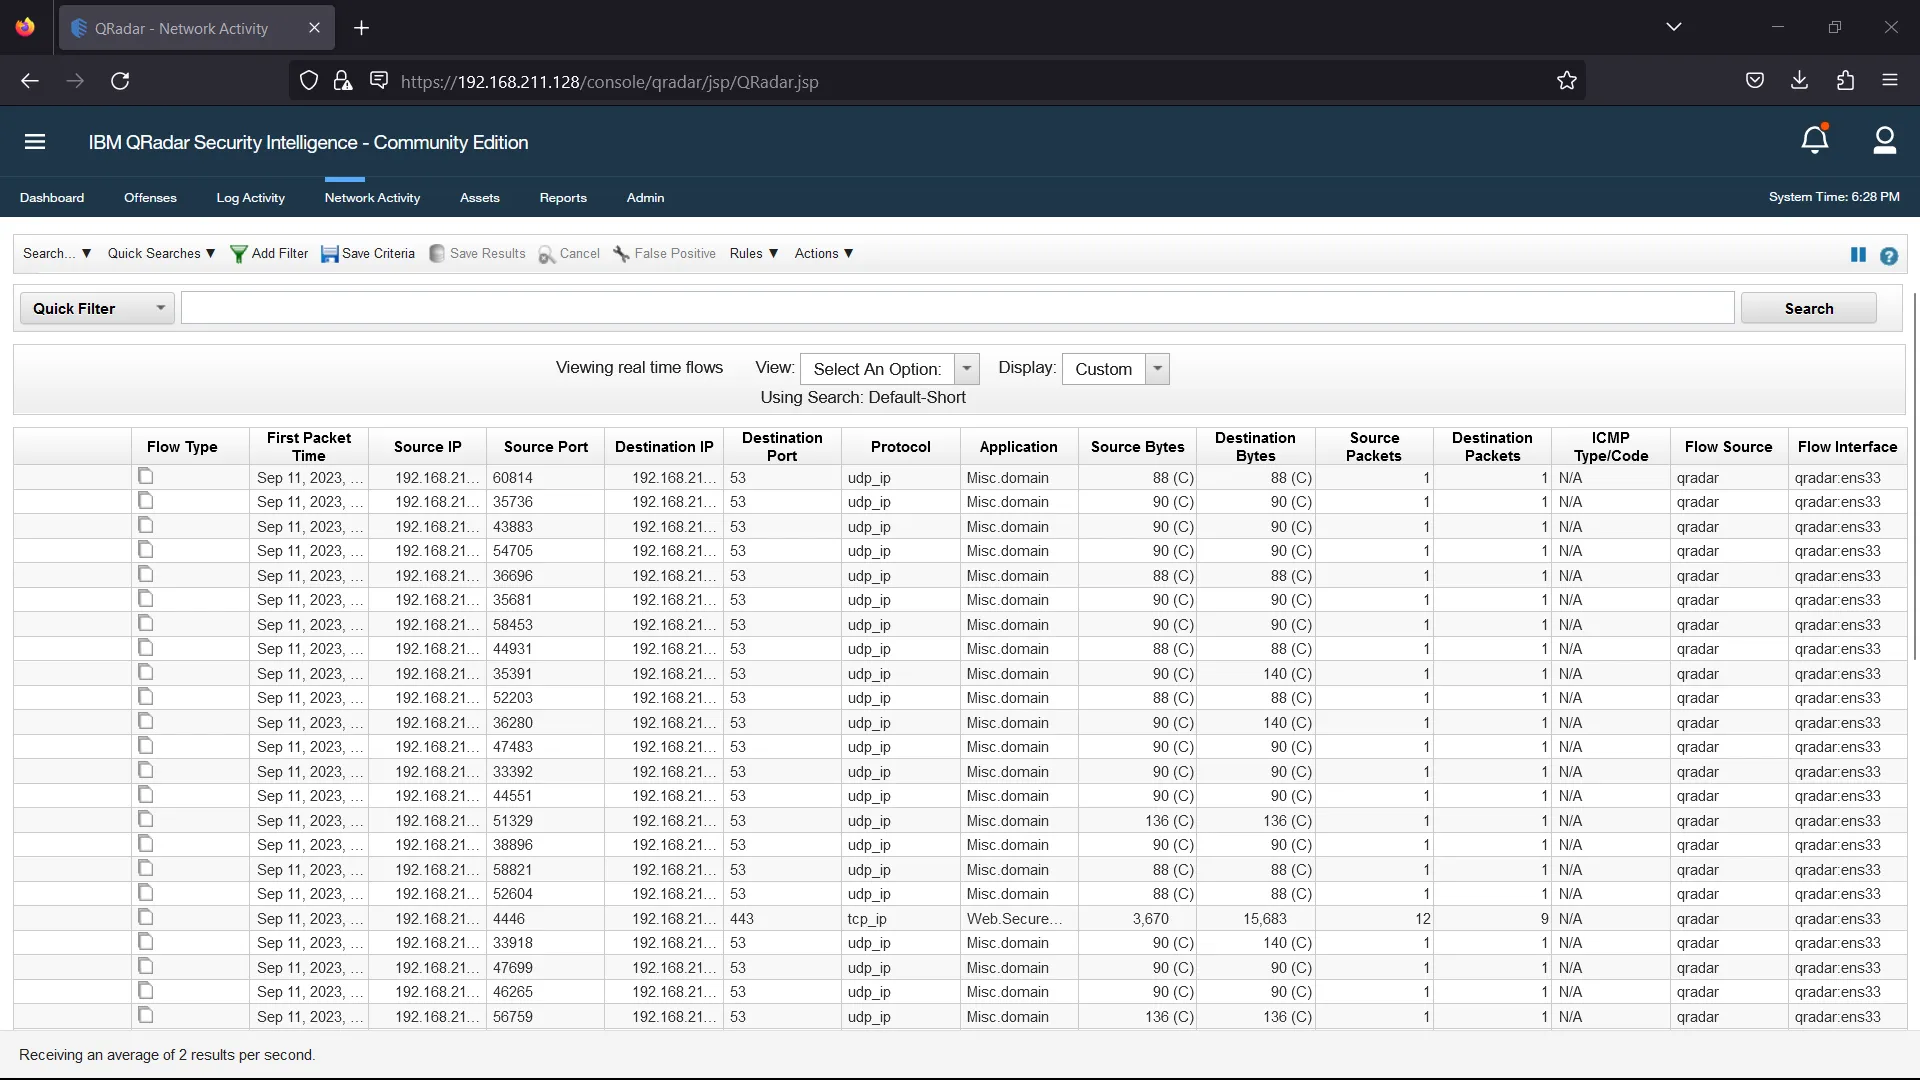This screenshot has height=1080, width=1920.
Task: Sort by Source Port column header
Action: (x=545, y=447)
